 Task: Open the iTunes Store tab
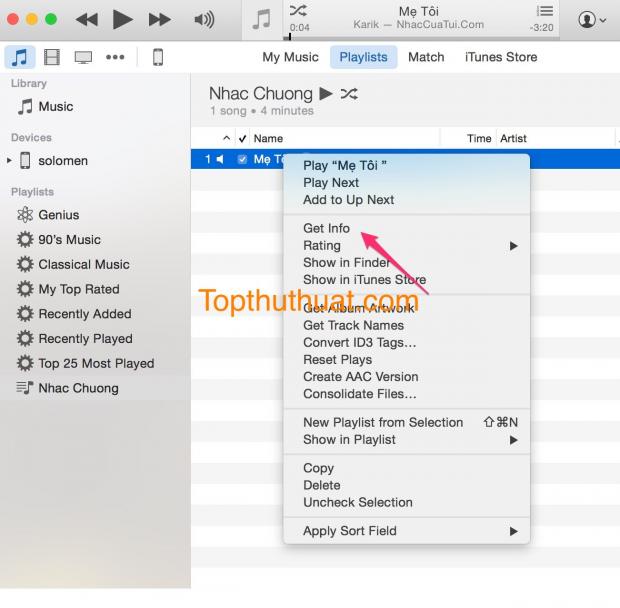500,57
